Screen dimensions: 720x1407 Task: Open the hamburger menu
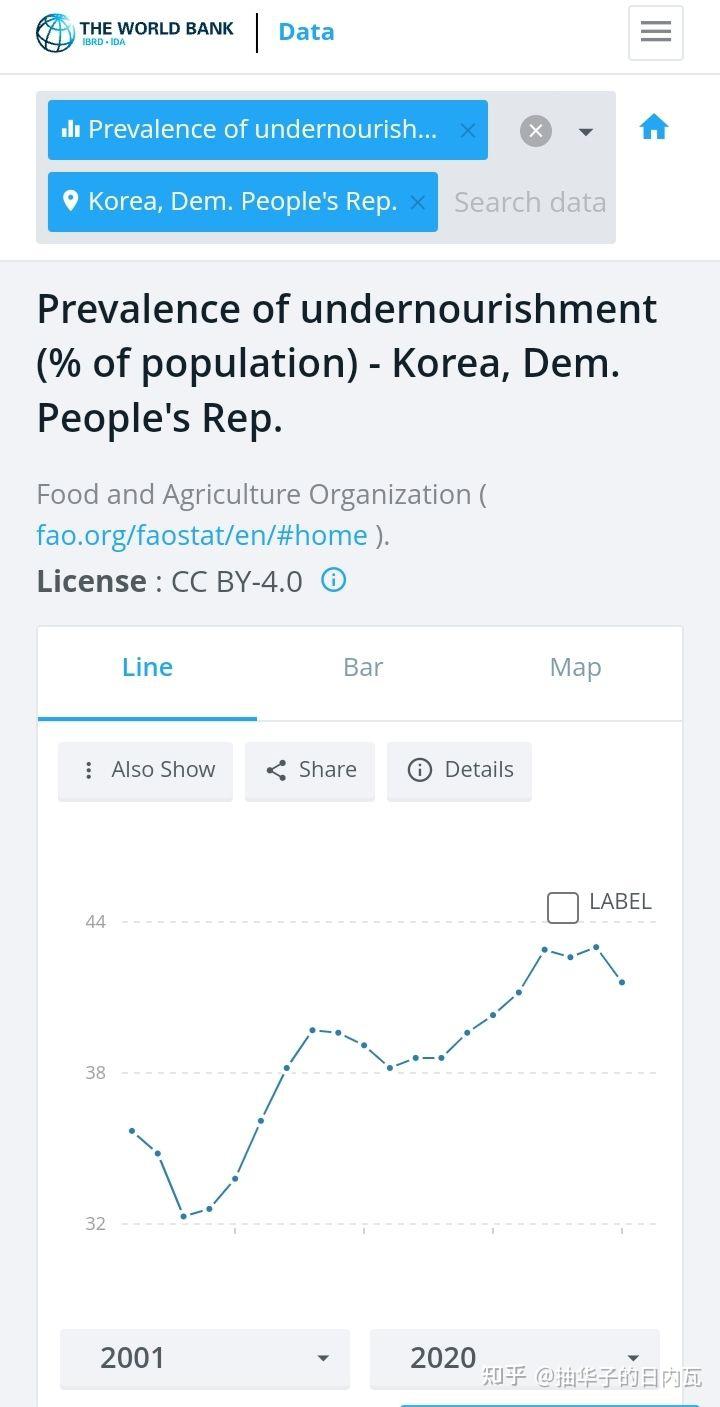[x=655, y=32]
